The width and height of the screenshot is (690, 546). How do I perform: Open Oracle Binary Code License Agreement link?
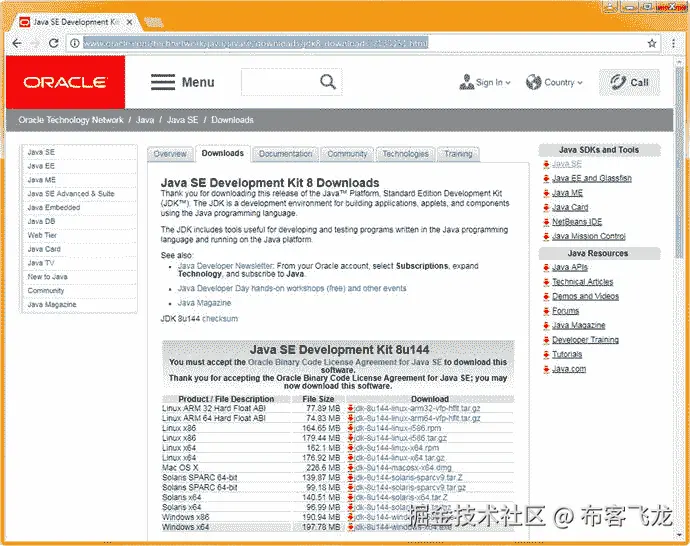(x=345, y=362)
